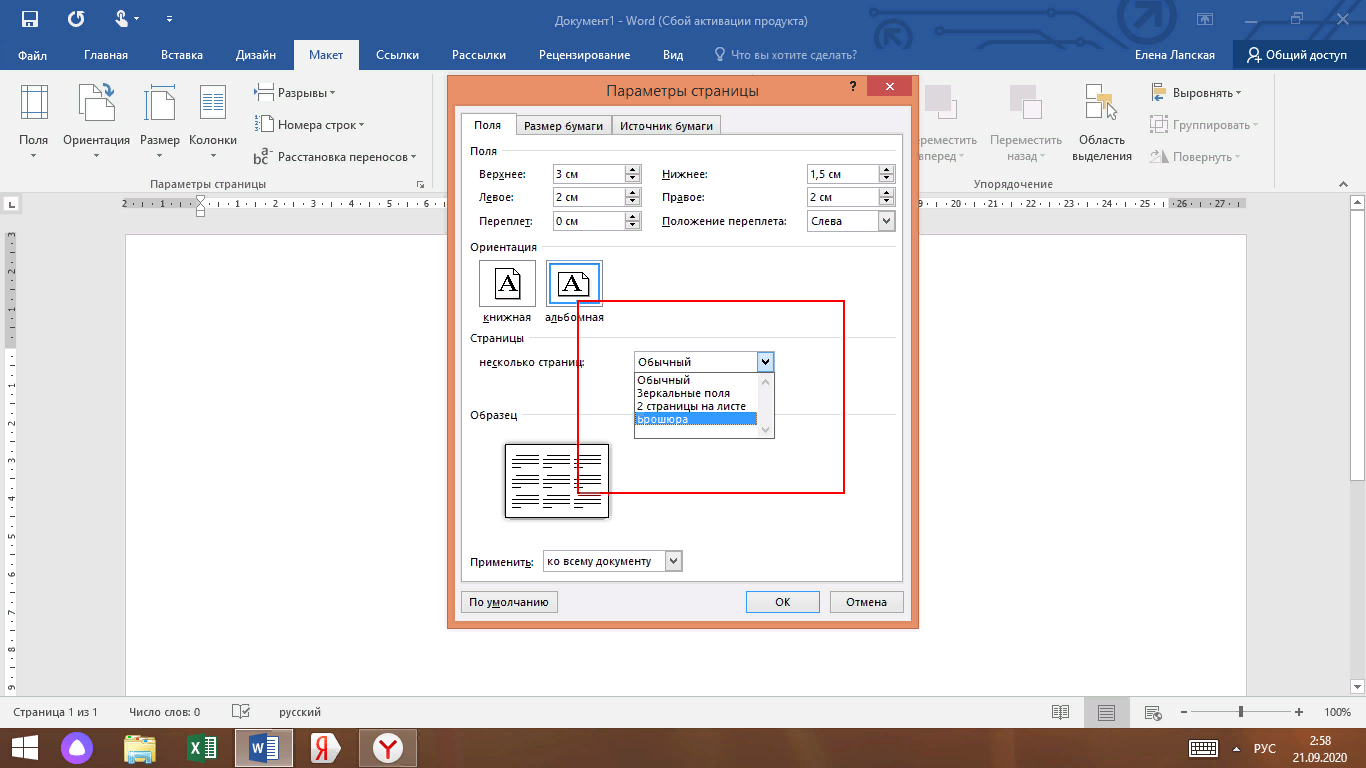Confirm with OK button
The width and height of the screenshot is (1366, 768).
point(783,602)
